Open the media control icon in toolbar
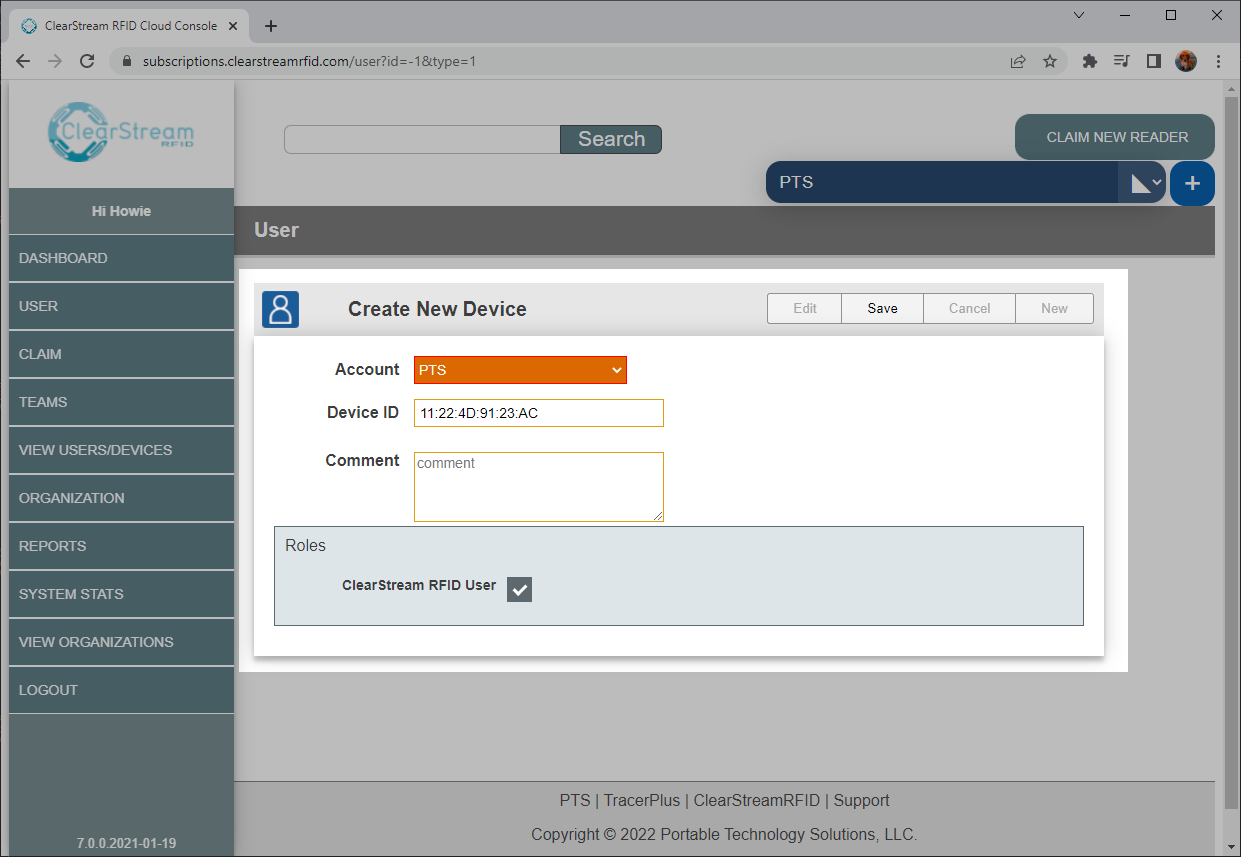This screenshot has width=1241, height=857. (1122, 61)
